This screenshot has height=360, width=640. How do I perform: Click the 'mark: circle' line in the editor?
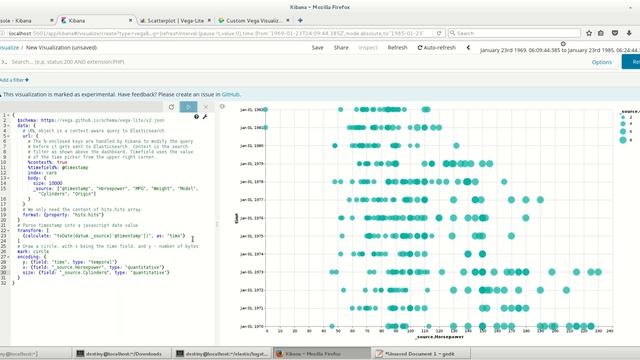tap(33, 251)
